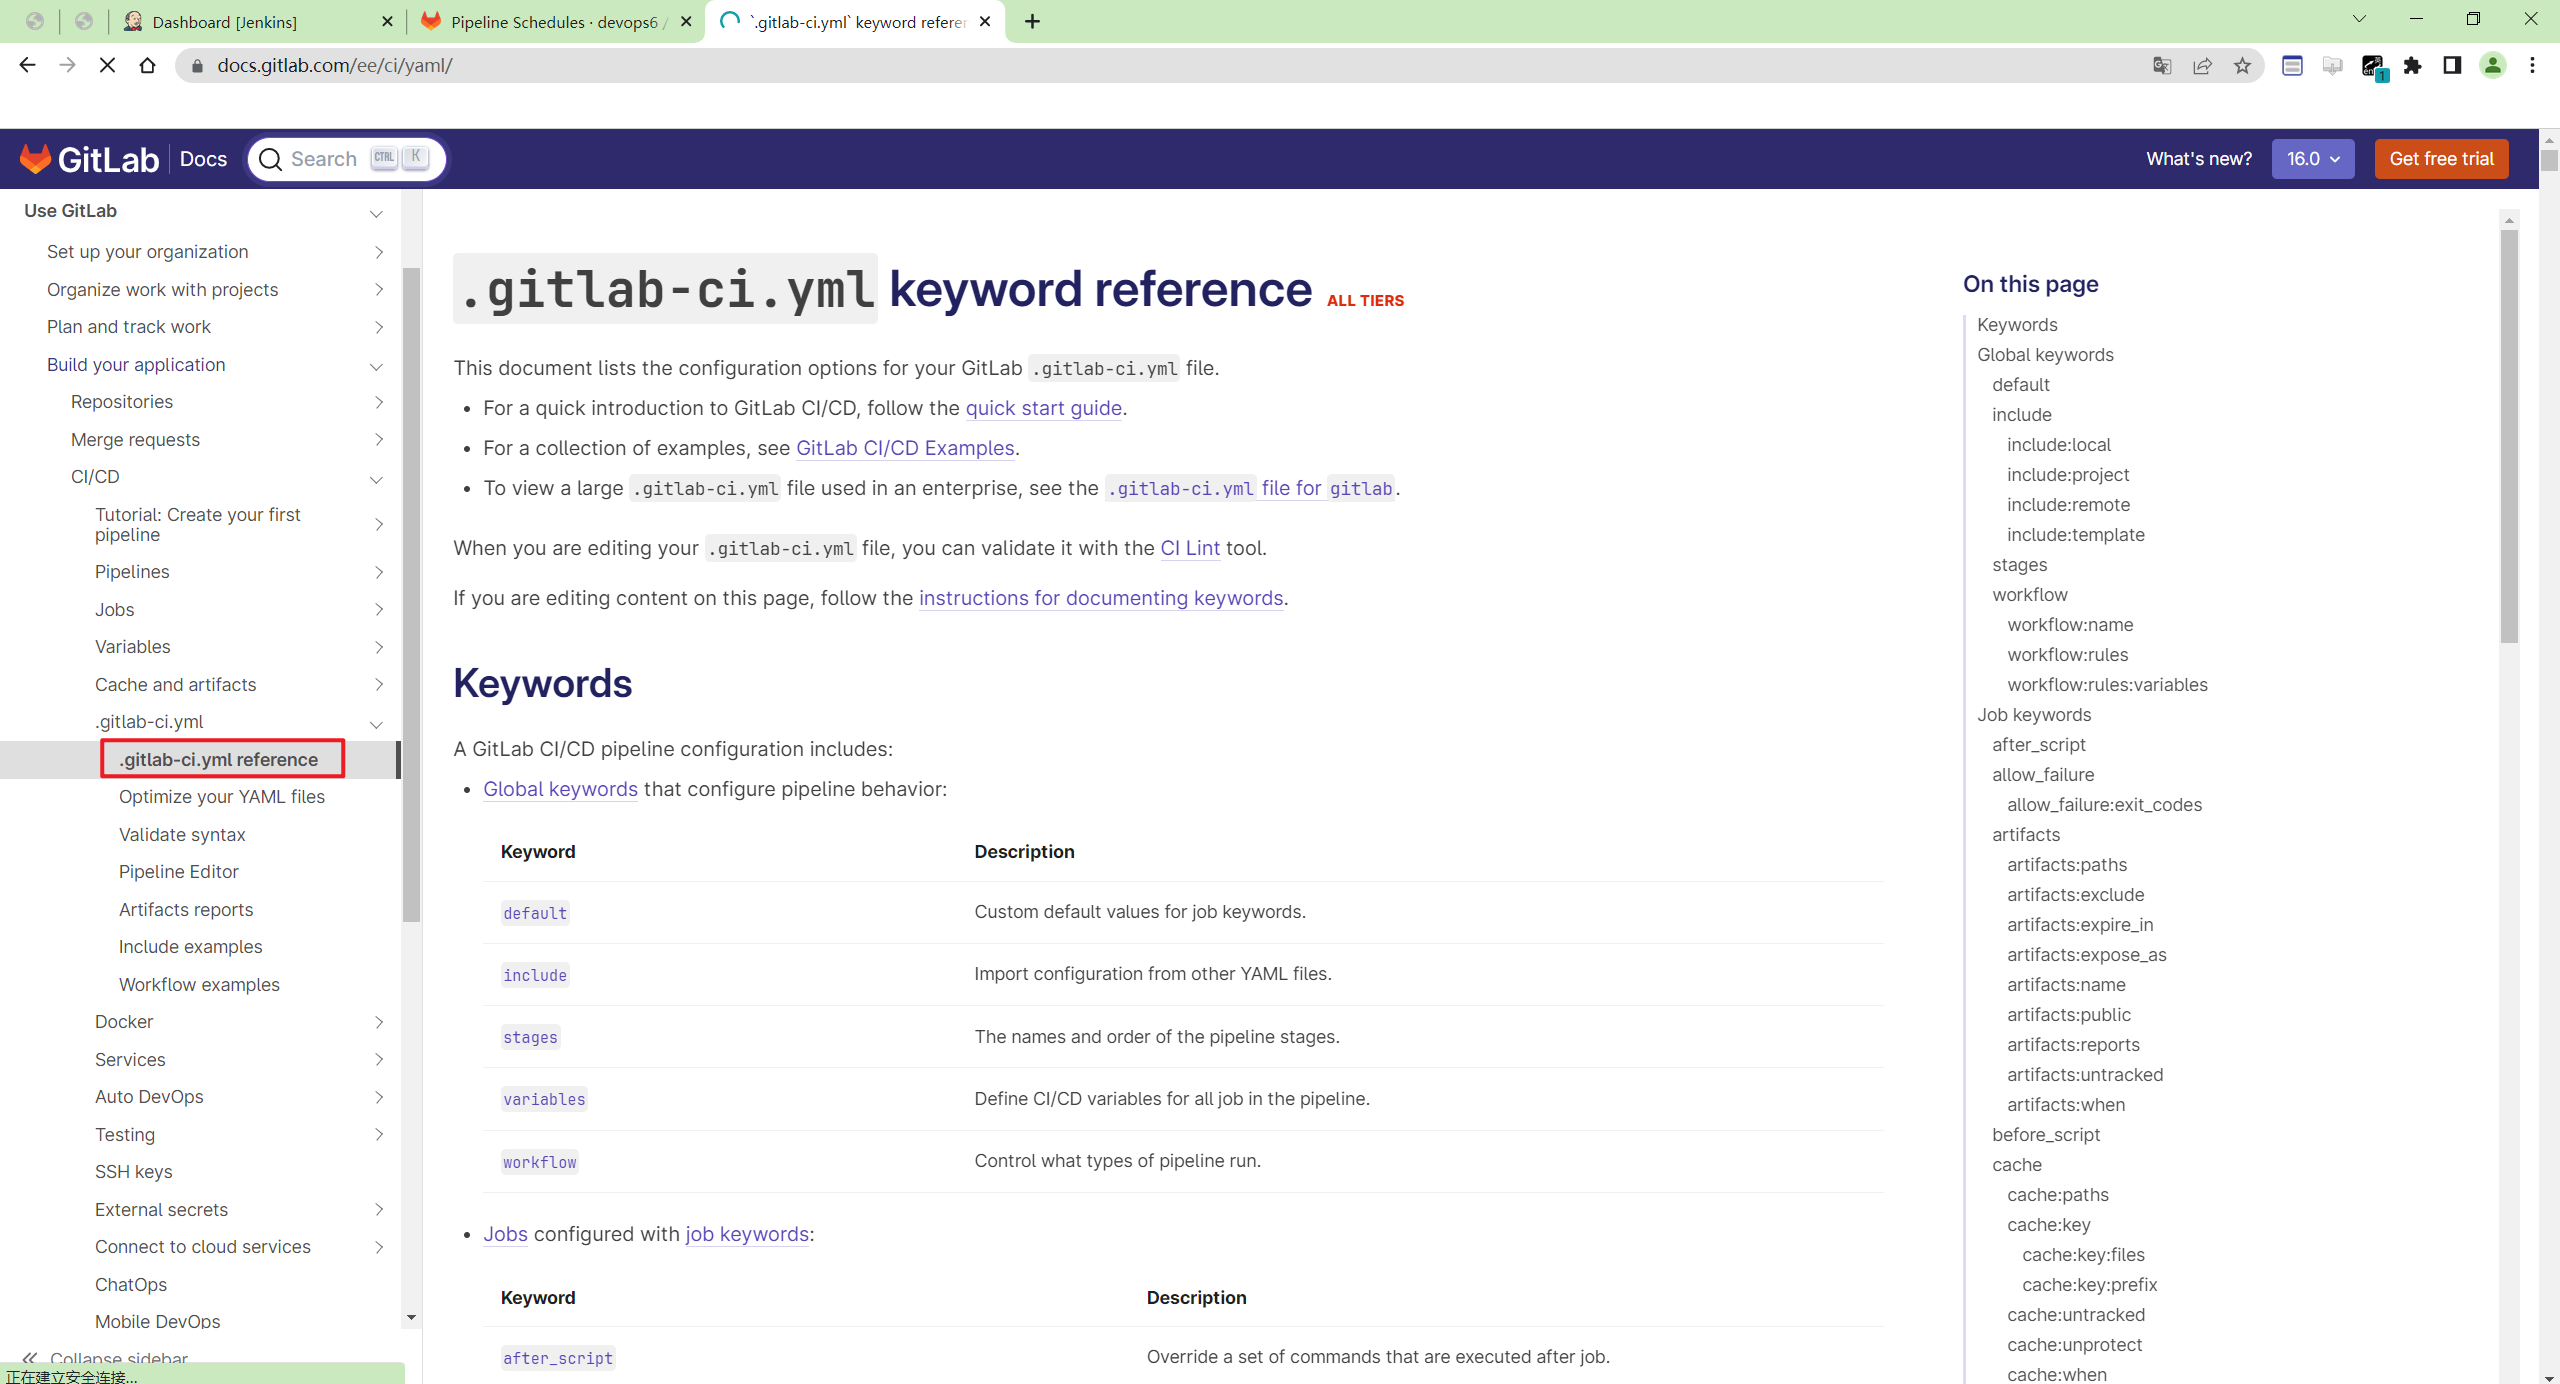Click the share page icon in address bar
2560x1384 pixels.
click(2202, 65)
